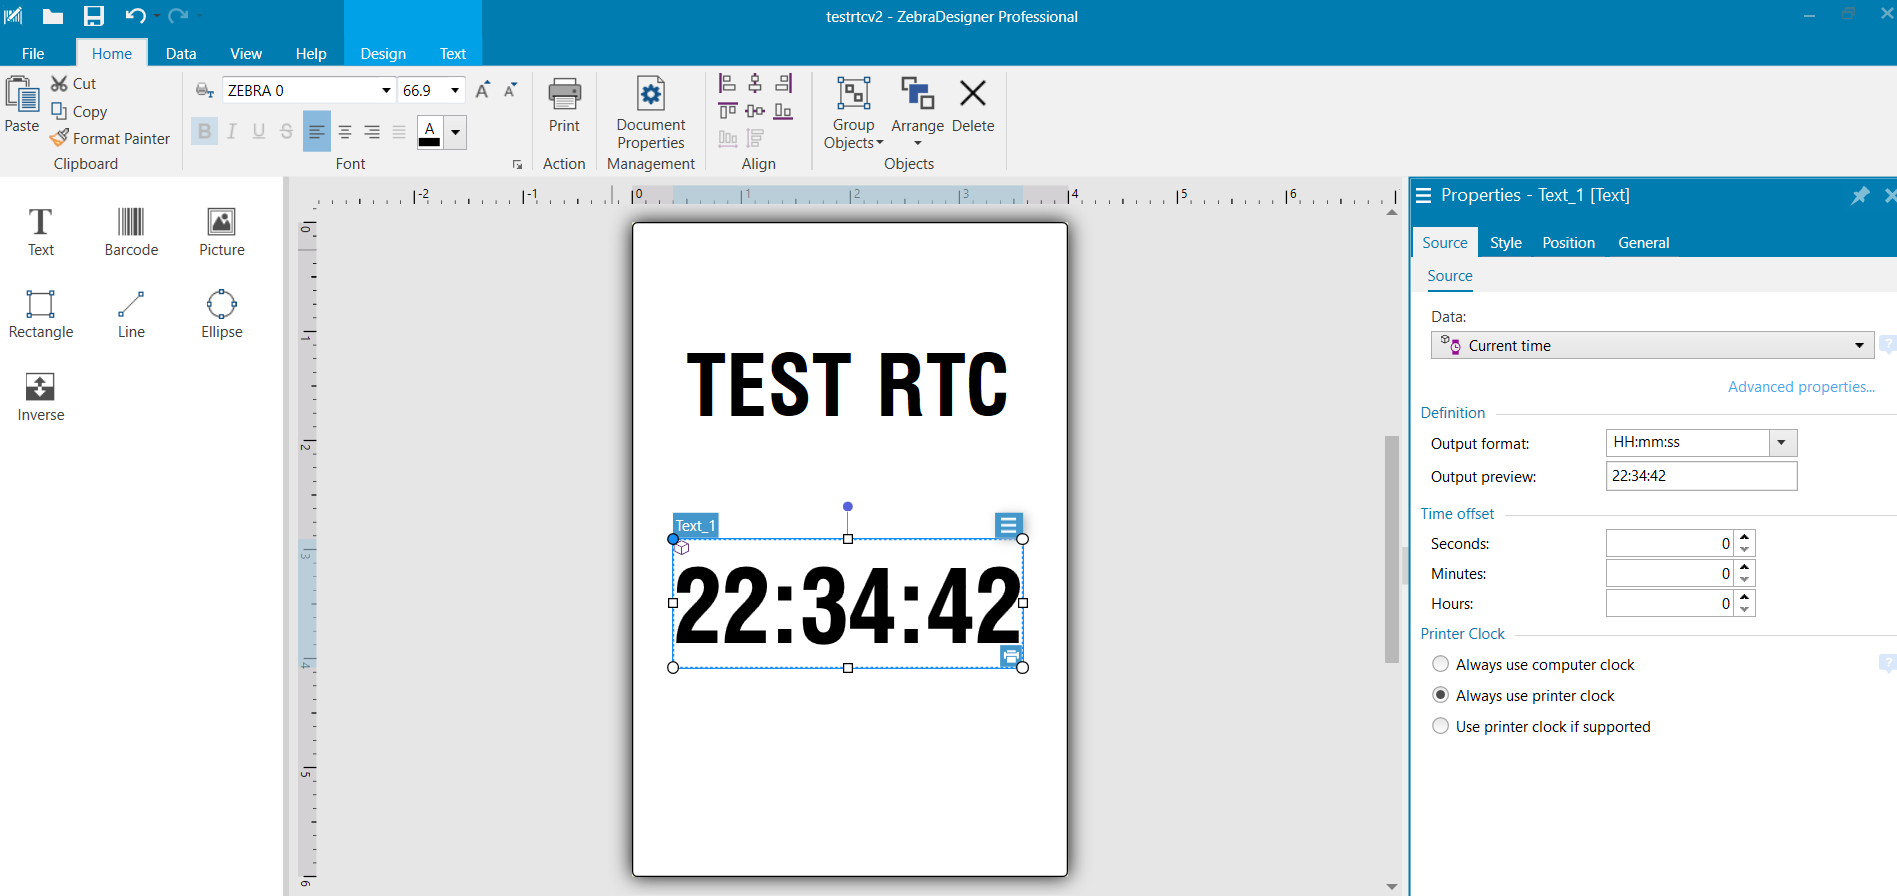Open the Position tab in Properties

1568,243
